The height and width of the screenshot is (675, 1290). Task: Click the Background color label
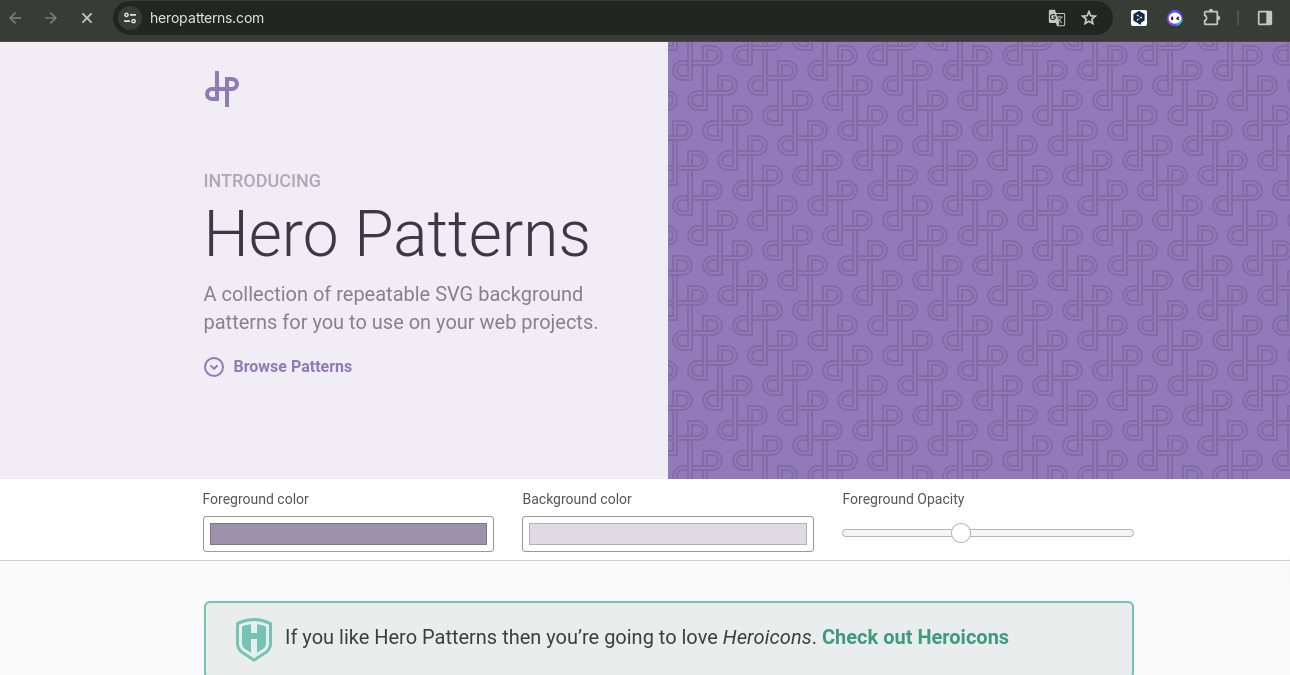tap(577, 499)
